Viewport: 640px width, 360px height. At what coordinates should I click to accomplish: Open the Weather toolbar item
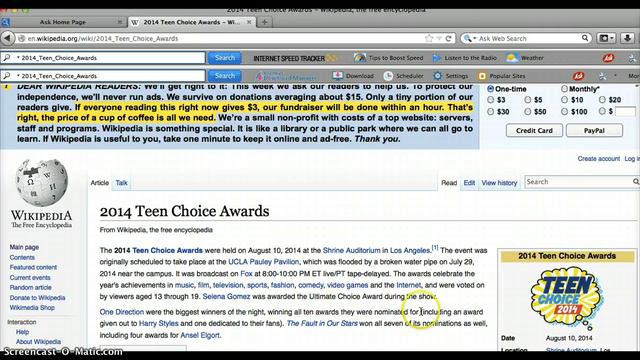pyautogui.click(x=525, y=58)
